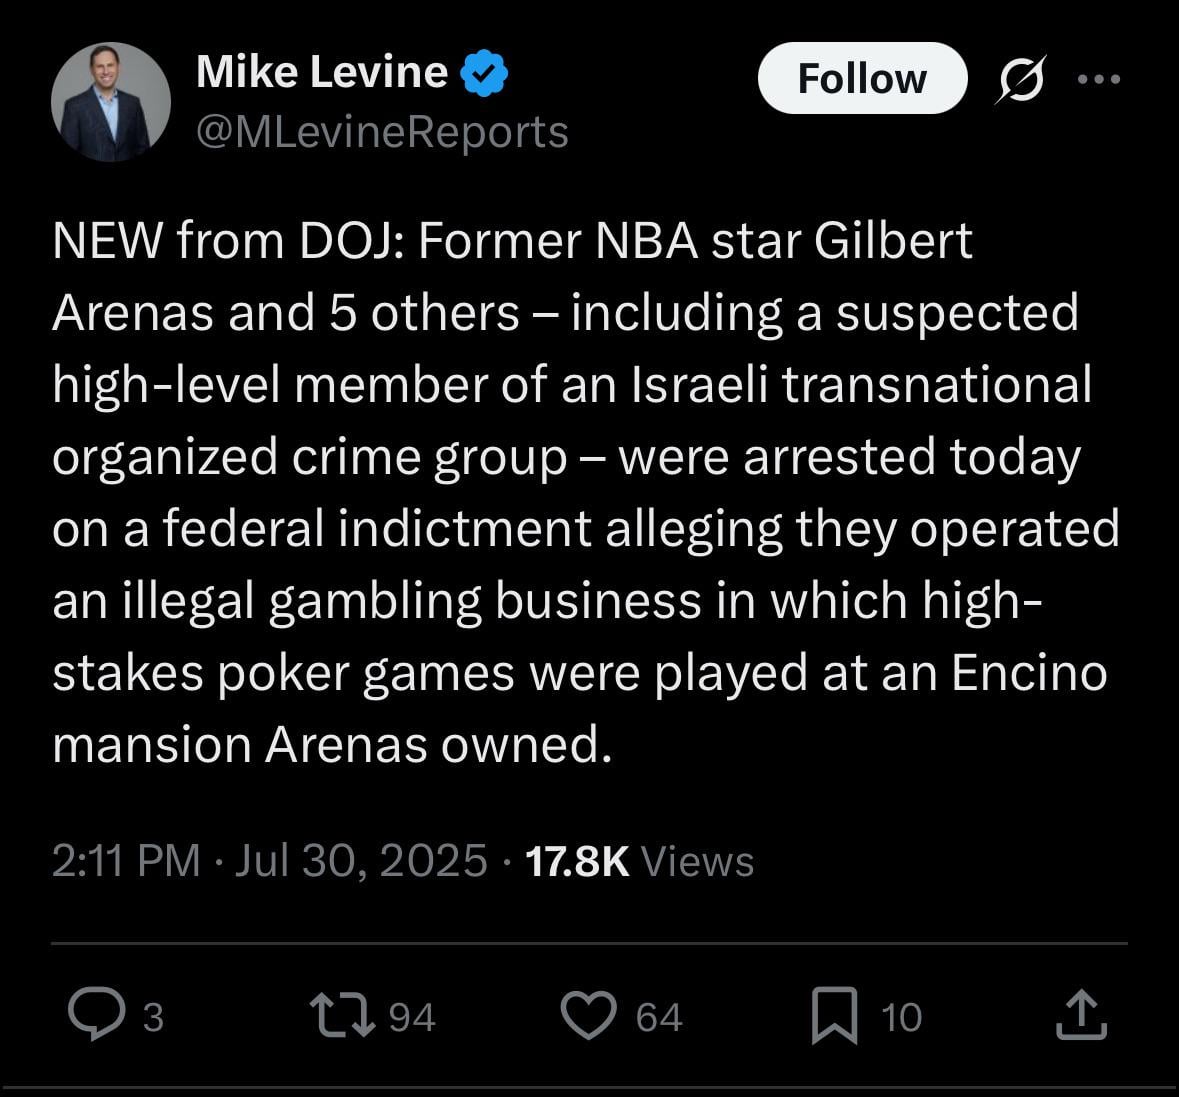Image resolution: width=1179 pixels, height=1097 pixels.
Task: Like the tweet with the heart icon
Action: [x=588, y=1014]
